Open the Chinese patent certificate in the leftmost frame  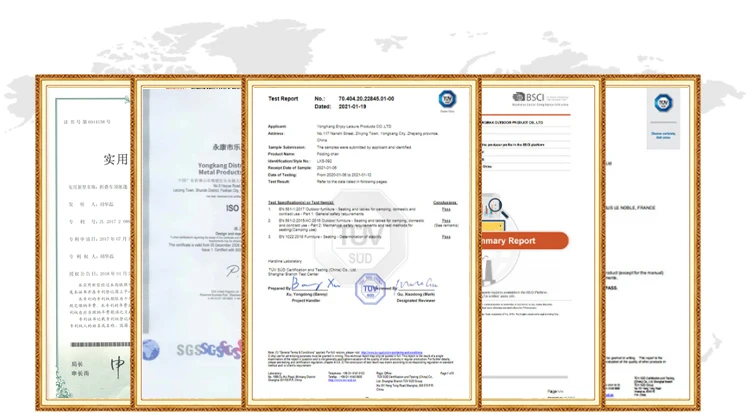[x=84, y=243]
